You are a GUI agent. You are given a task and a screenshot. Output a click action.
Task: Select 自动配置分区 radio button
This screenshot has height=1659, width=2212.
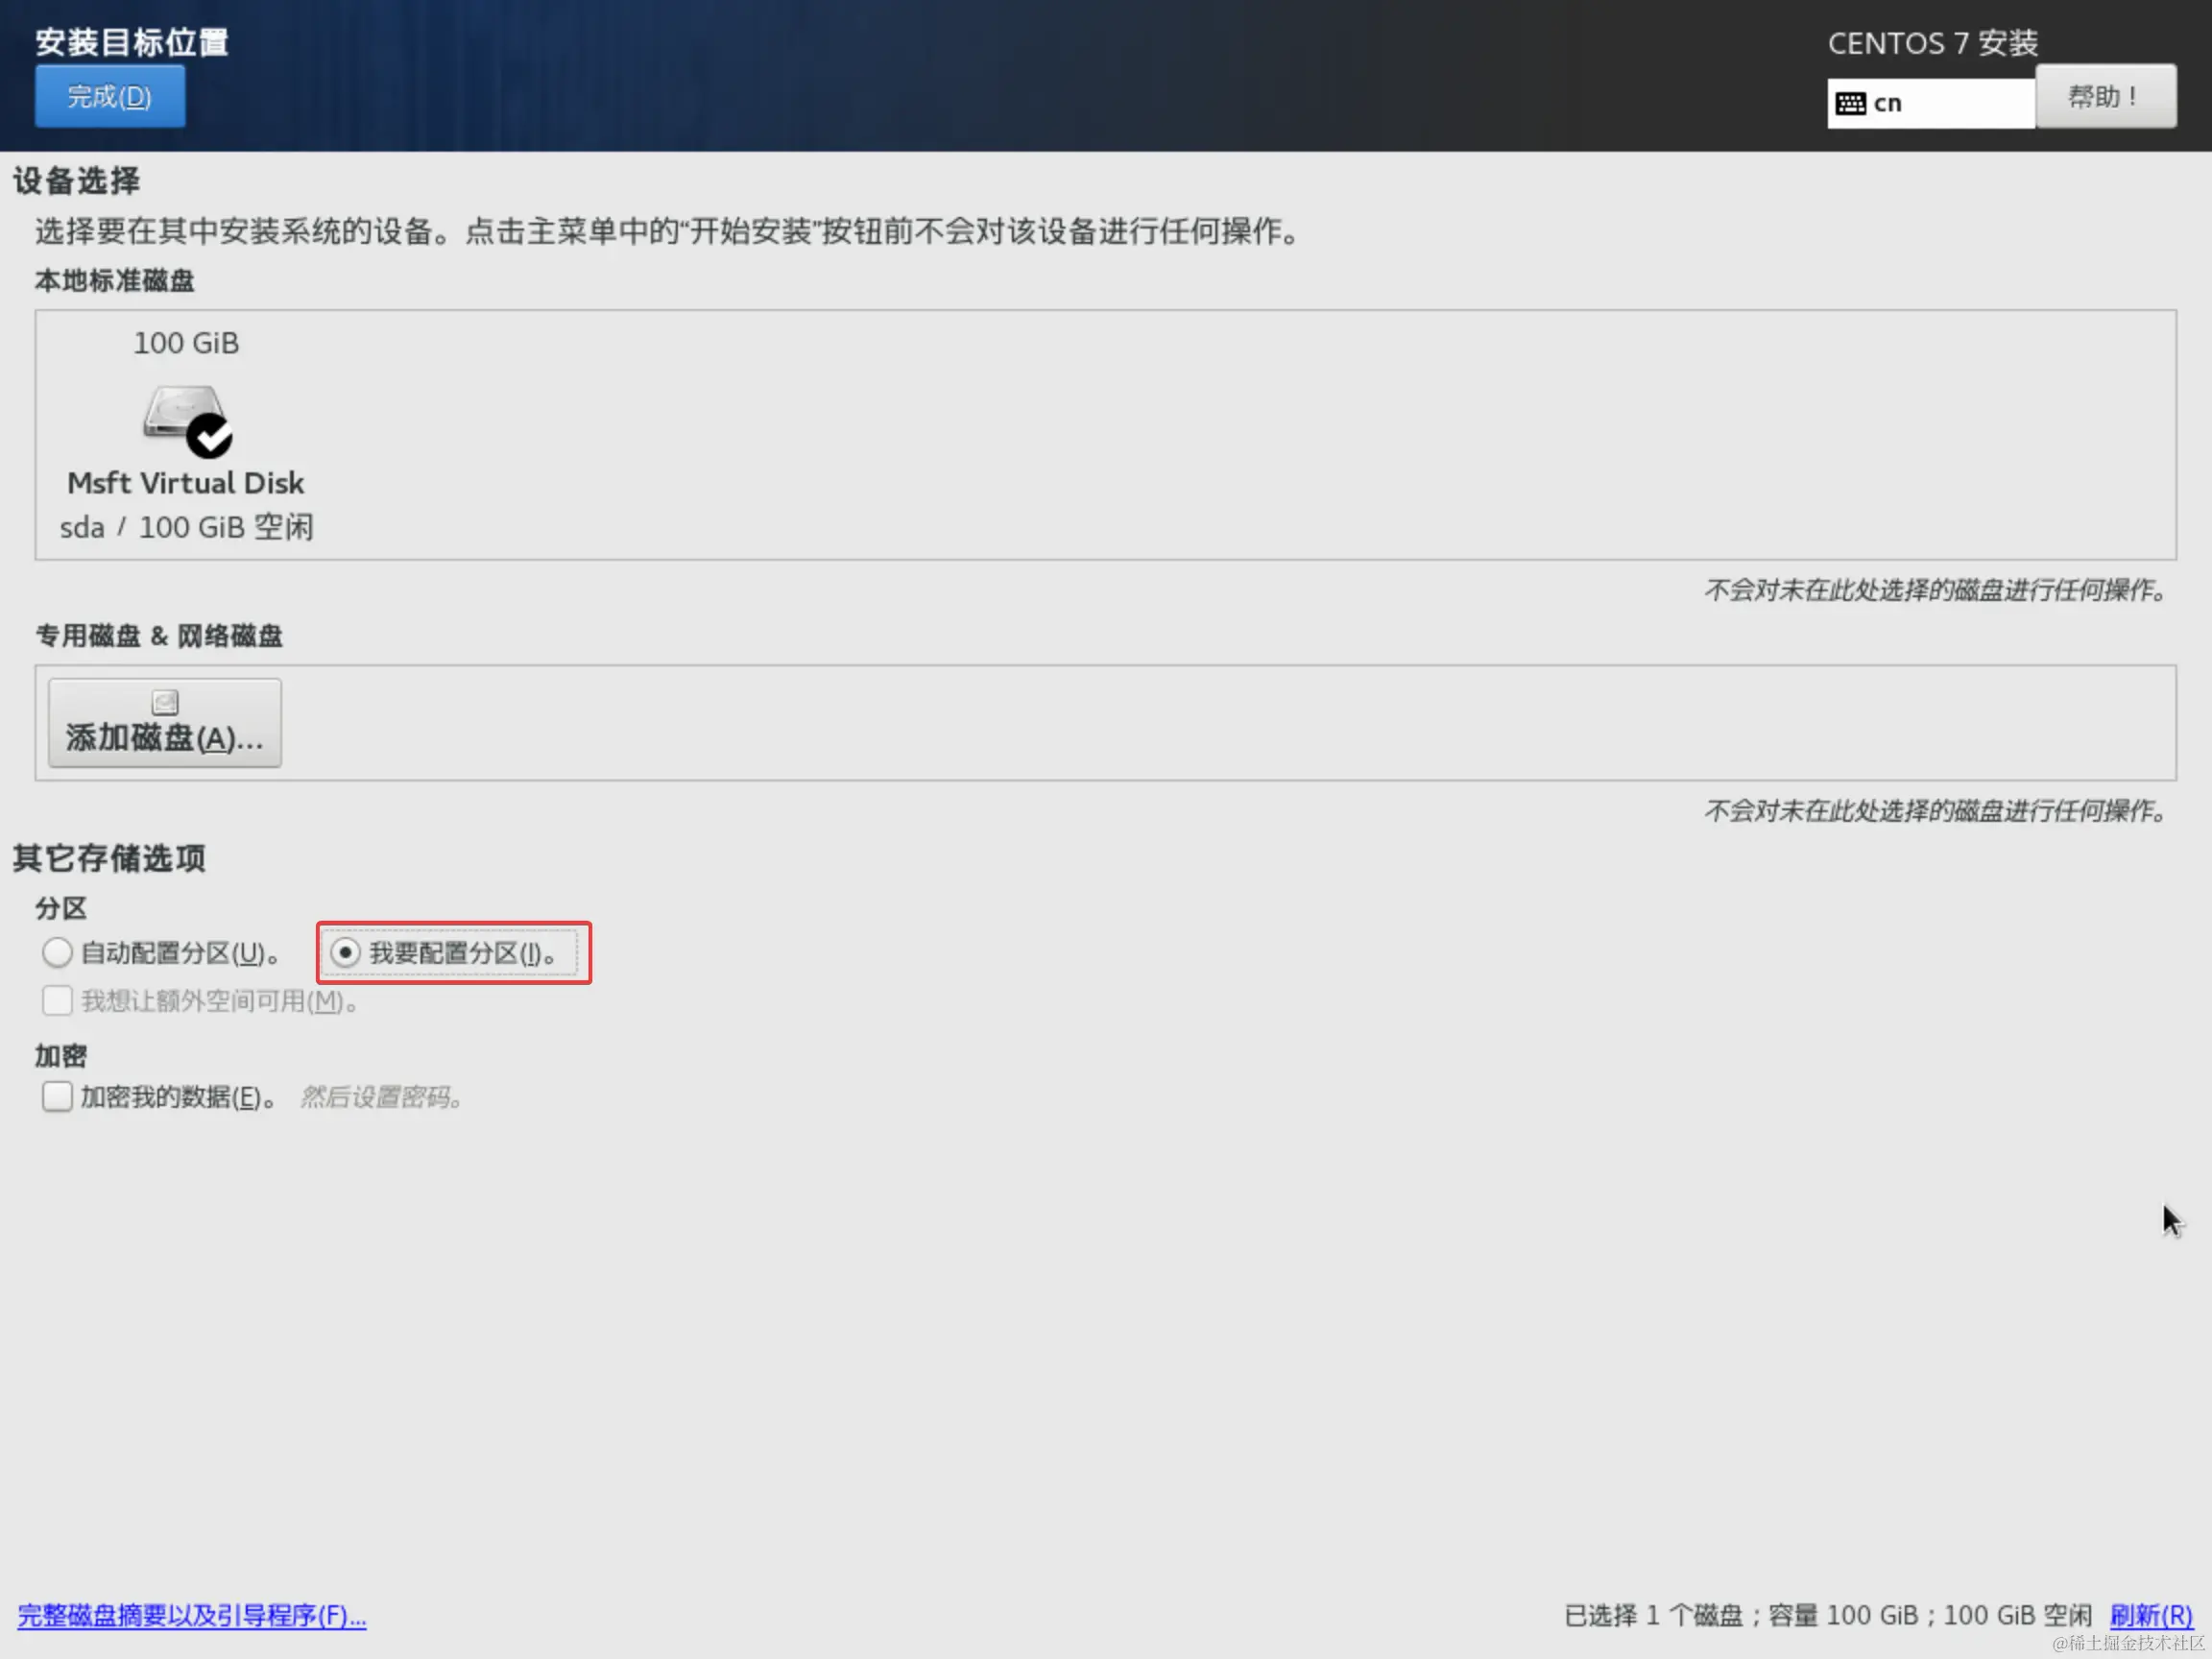click(57, 953)
